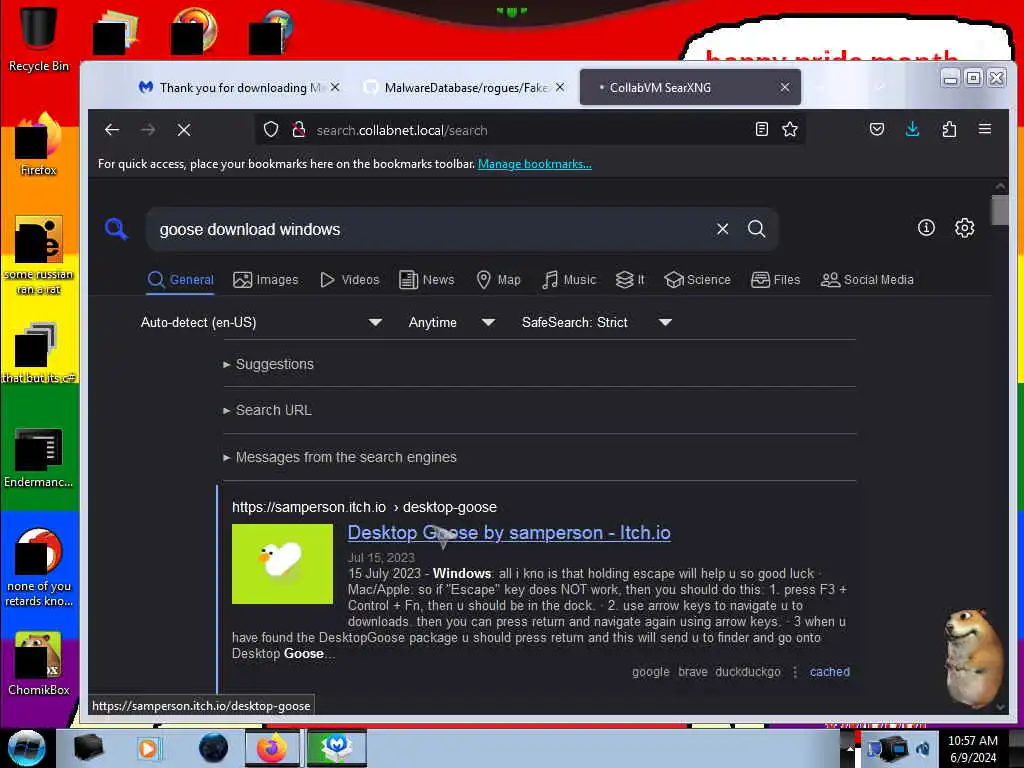Screen dimensions: 1024x768
Task: Open the media player taskbar icon
Action: 148,748
